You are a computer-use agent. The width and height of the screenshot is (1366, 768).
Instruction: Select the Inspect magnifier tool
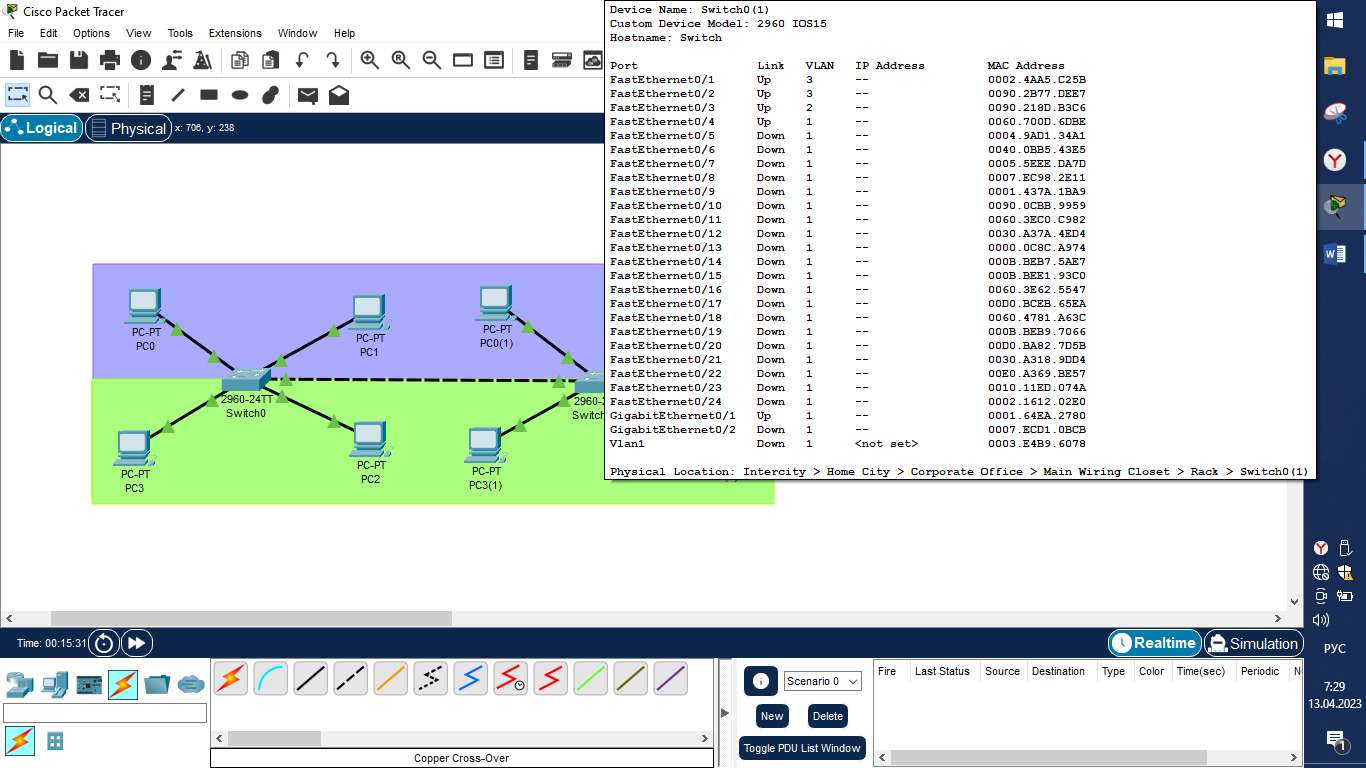[48, 95]
